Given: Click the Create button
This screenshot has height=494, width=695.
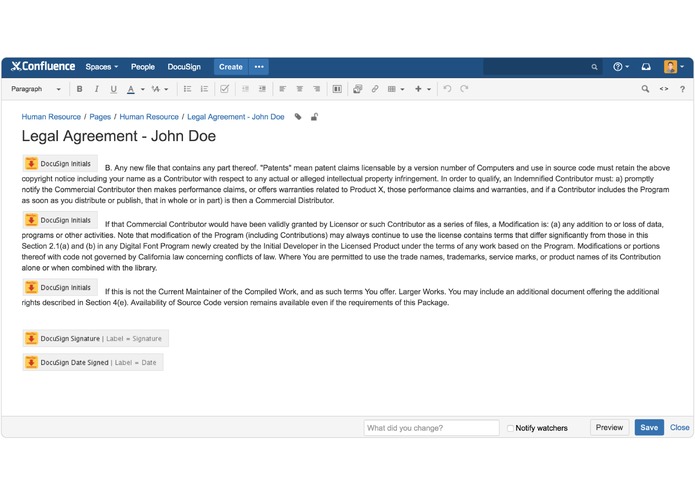Looking at the screenshot, I should pyautogui.click(x=231, y=67).
